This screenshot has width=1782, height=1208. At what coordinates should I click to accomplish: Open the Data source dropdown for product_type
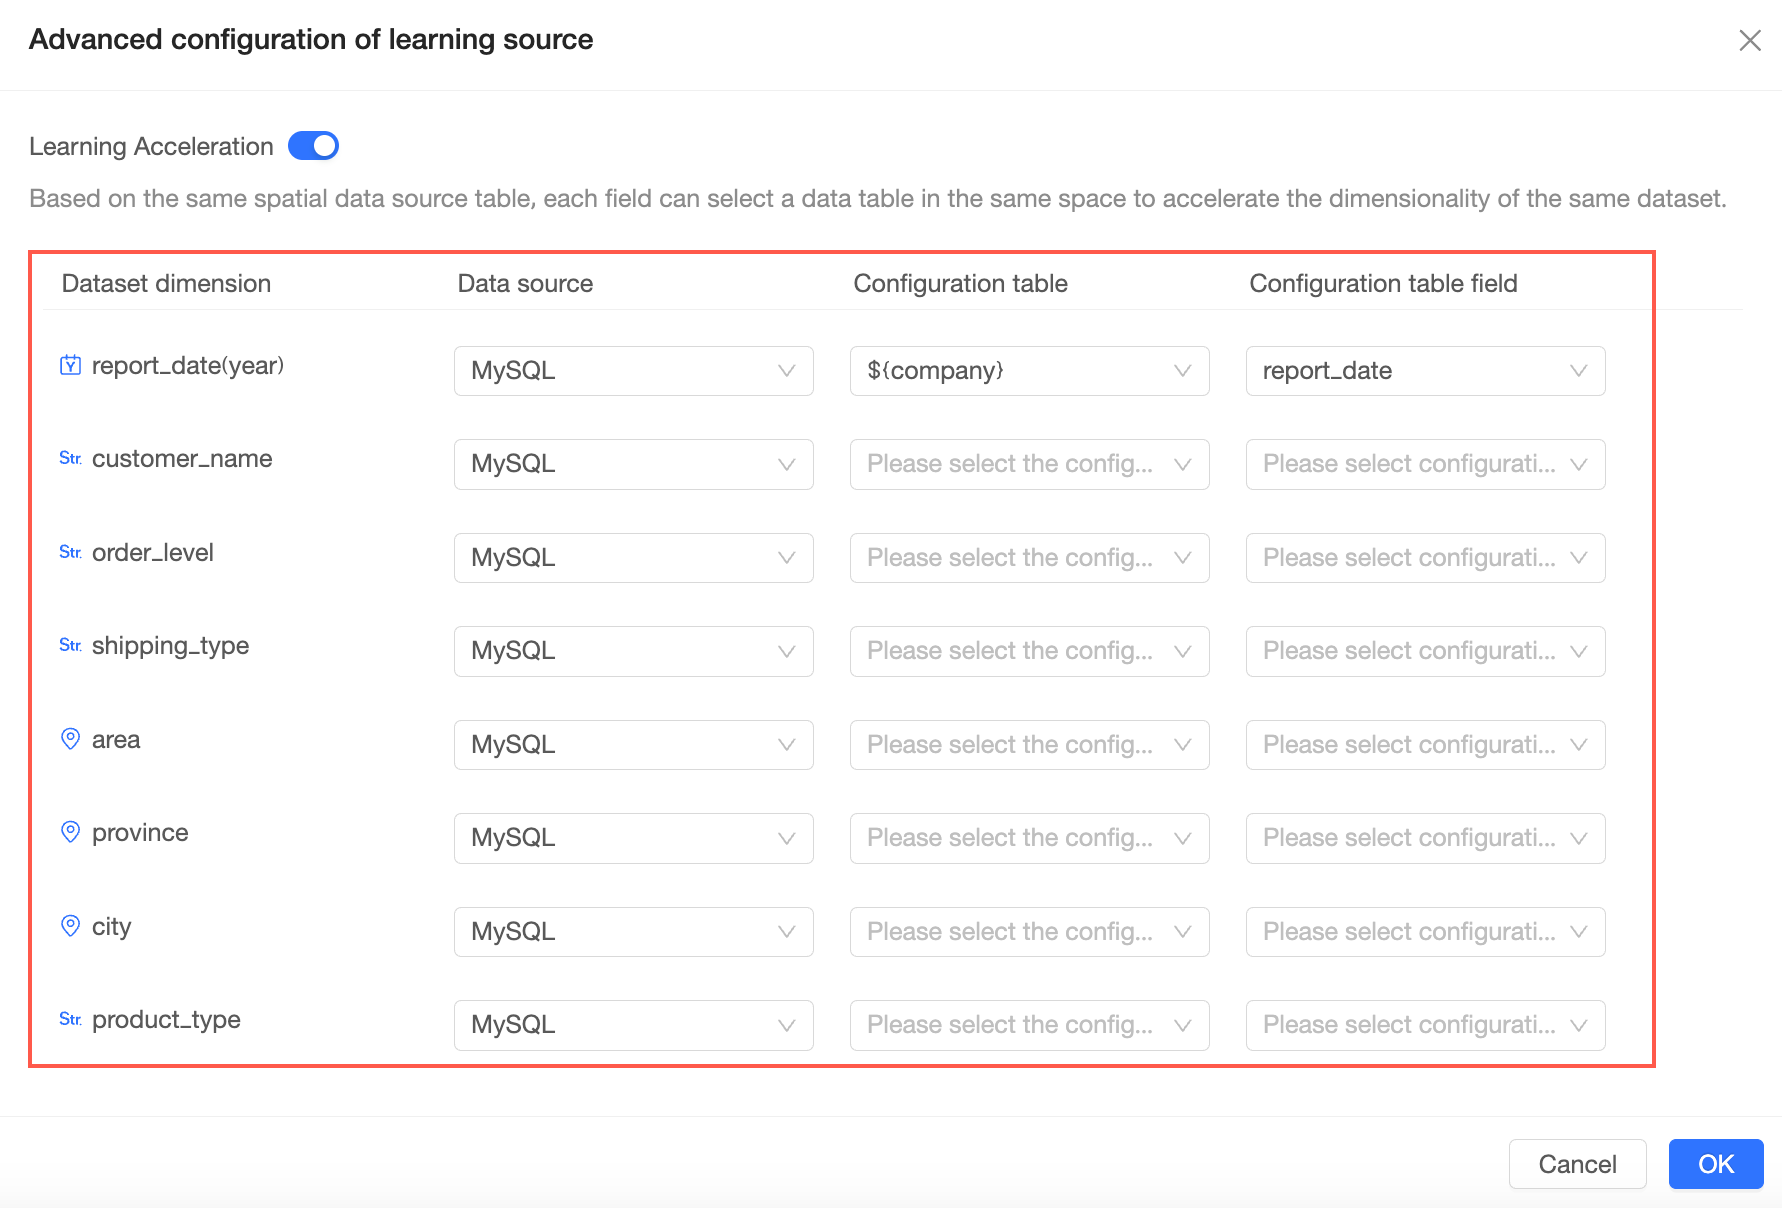[634, 1025]
